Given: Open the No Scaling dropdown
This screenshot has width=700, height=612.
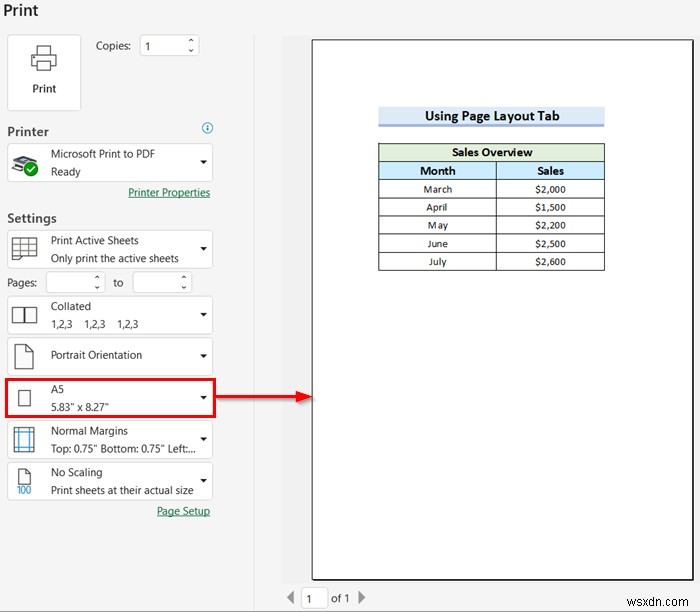Looking at the screenshot, I should (110, 481).
